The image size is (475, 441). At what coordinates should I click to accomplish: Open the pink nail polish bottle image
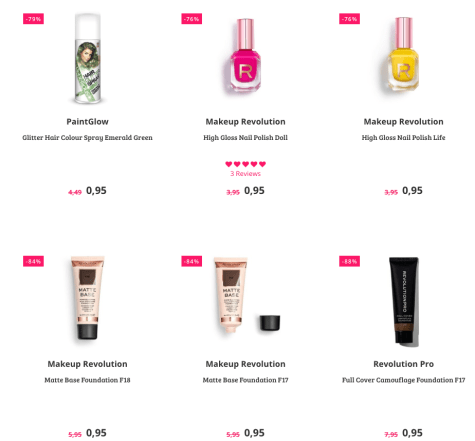[x=246, y=55]
